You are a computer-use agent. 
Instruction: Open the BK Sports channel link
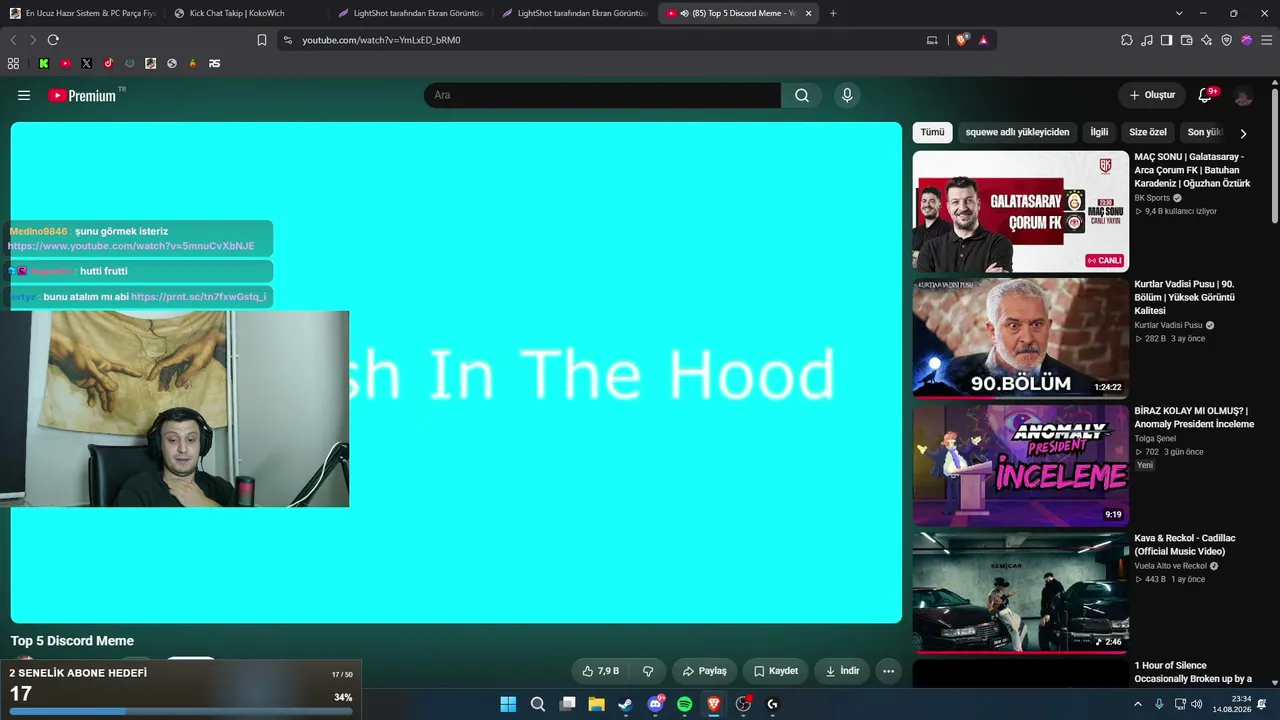click(1152, 198)
